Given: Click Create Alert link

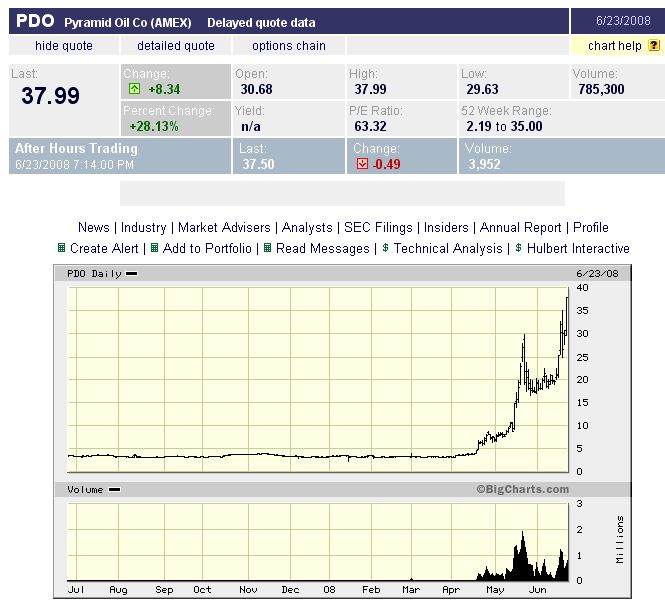Looking at the screenshot, I should coord(104,248).
